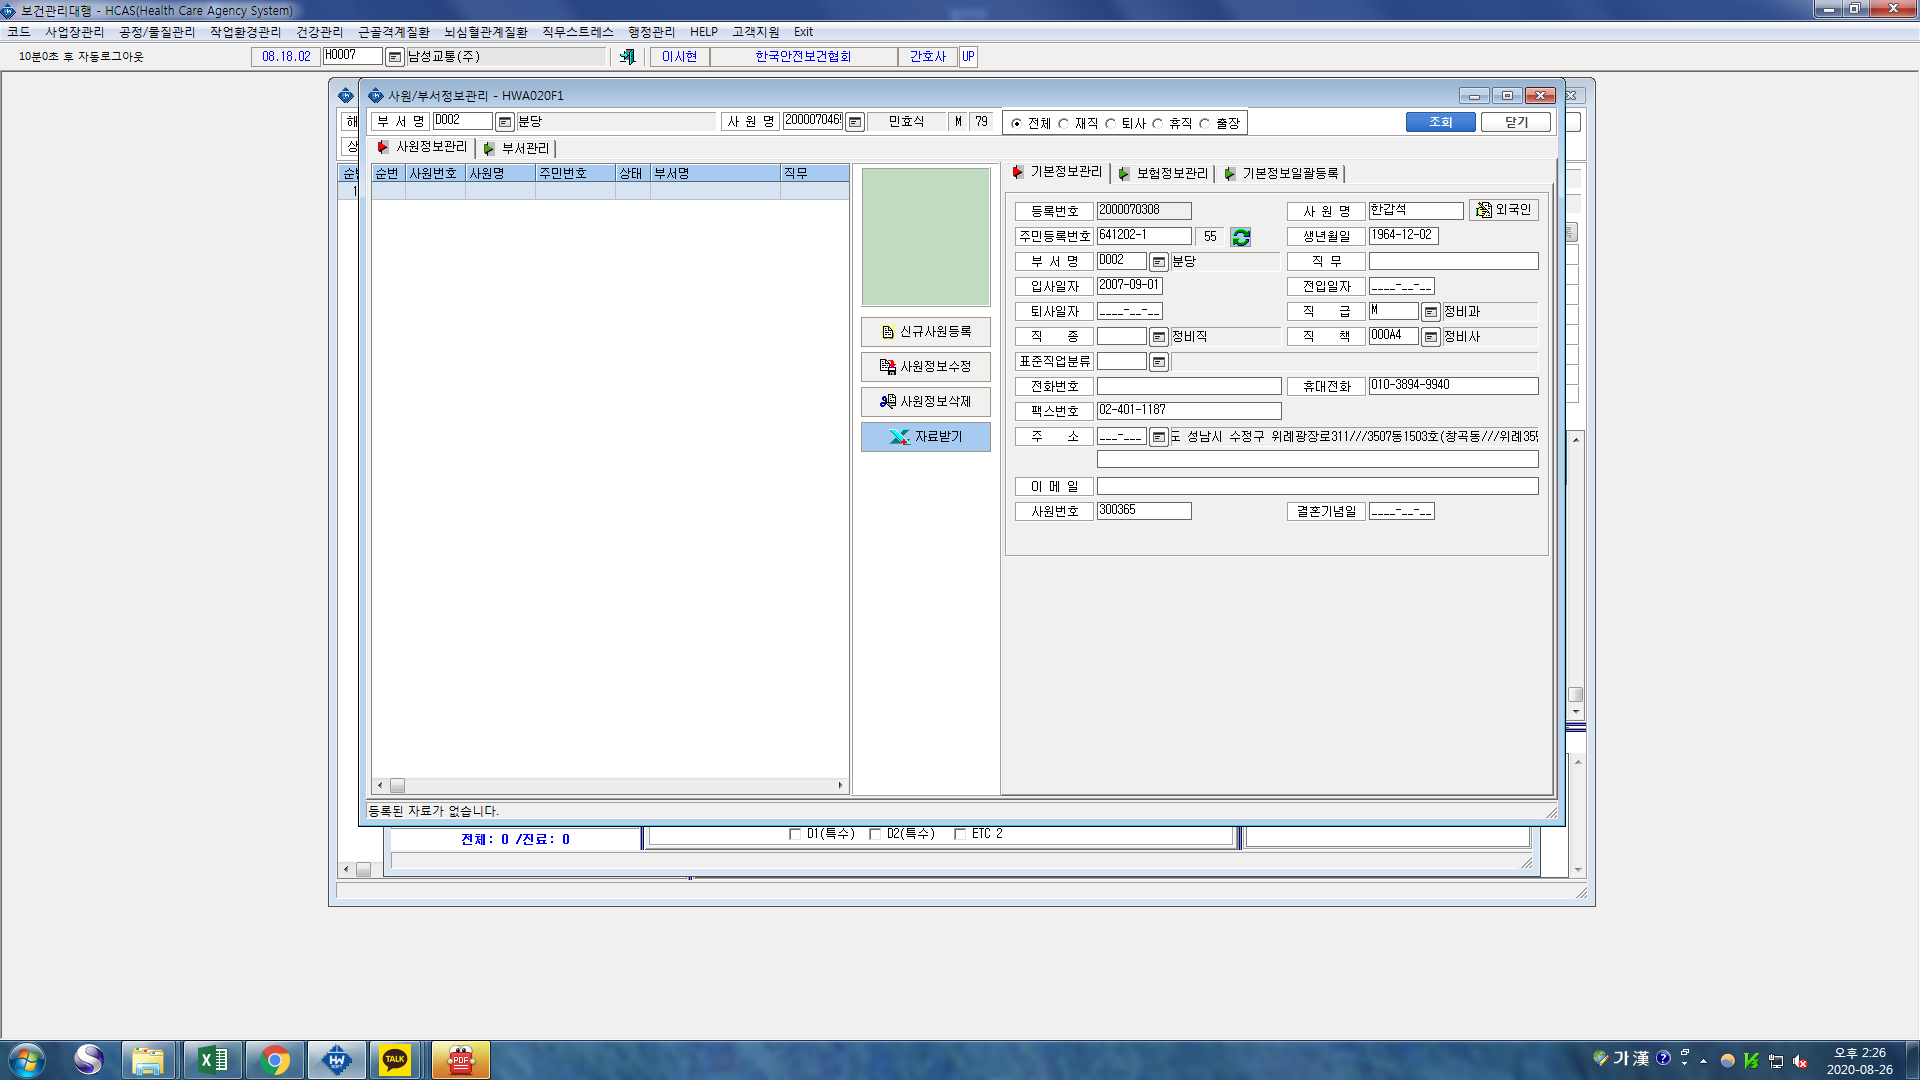1920x1080 pixels.
Task: Open the lookup icon beside 직급 field
Action: tap(1430, 312)
